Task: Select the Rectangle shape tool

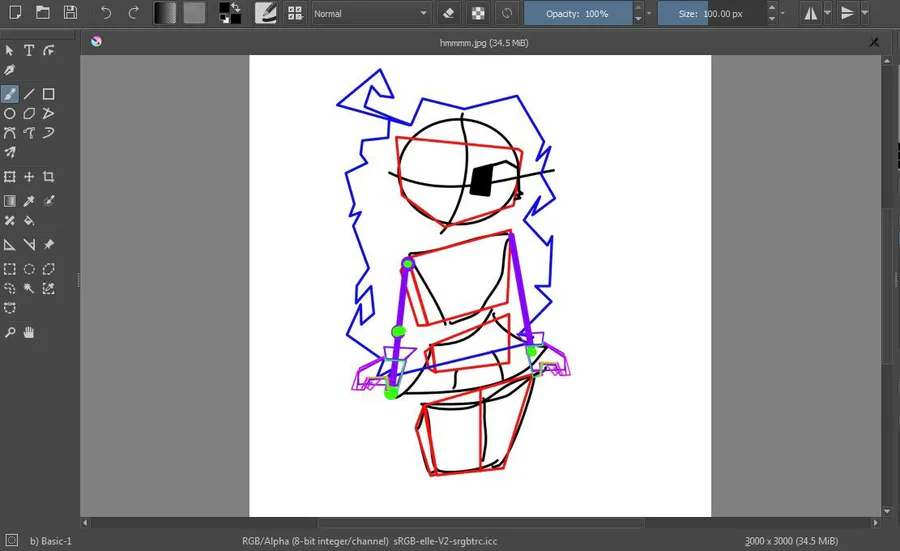Action: point(49,94)
